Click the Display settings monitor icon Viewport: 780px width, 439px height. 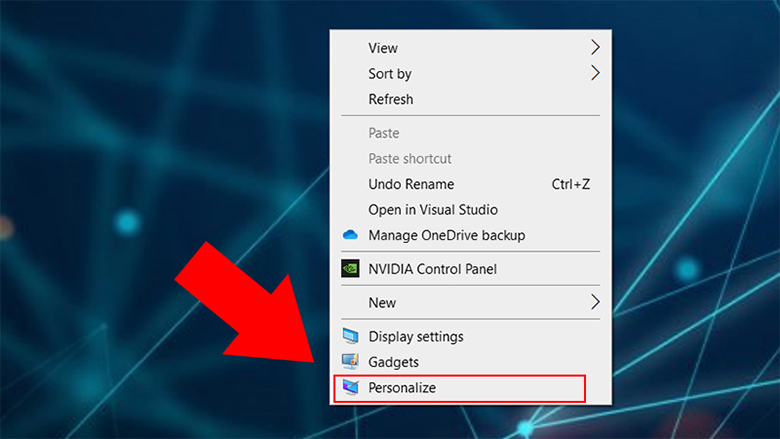coord(350,336)
